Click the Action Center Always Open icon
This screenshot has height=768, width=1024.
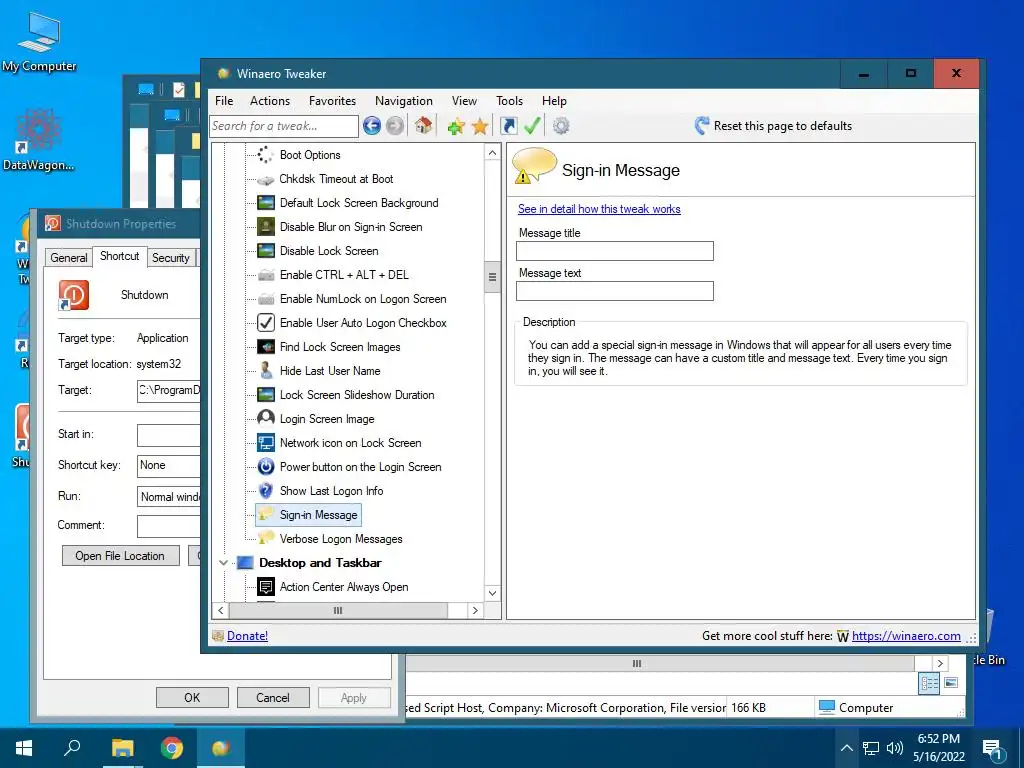(x=266, y=586)
